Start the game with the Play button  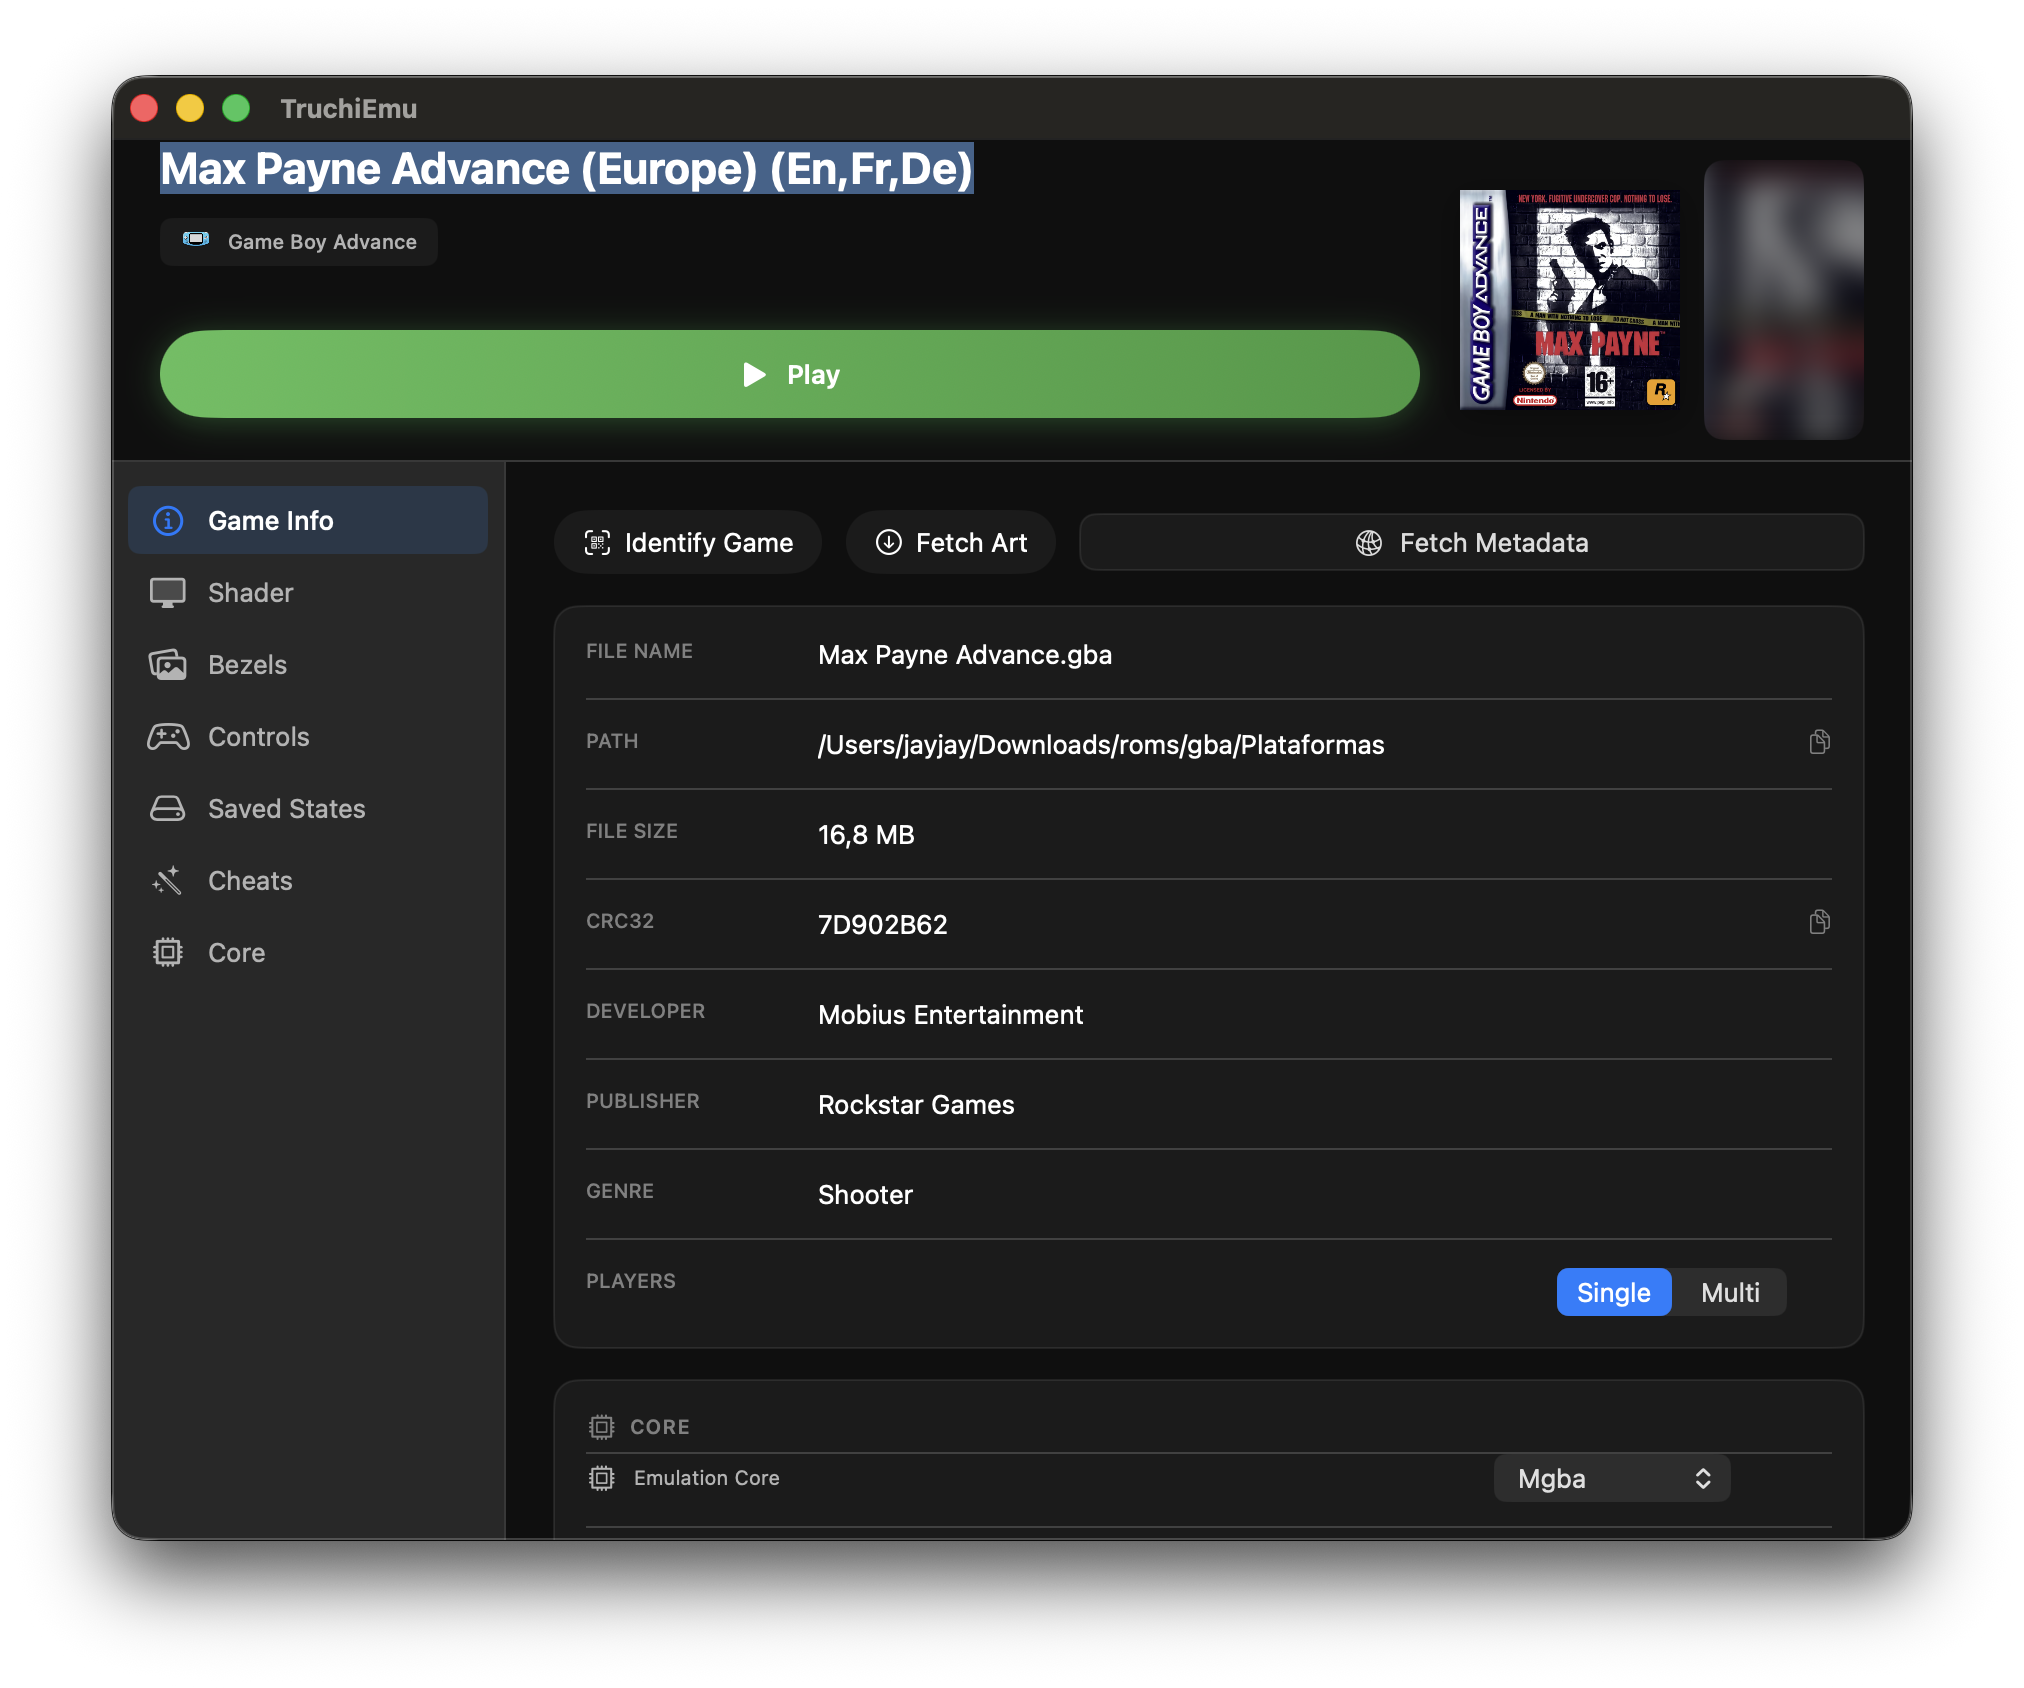coord(790,375)
